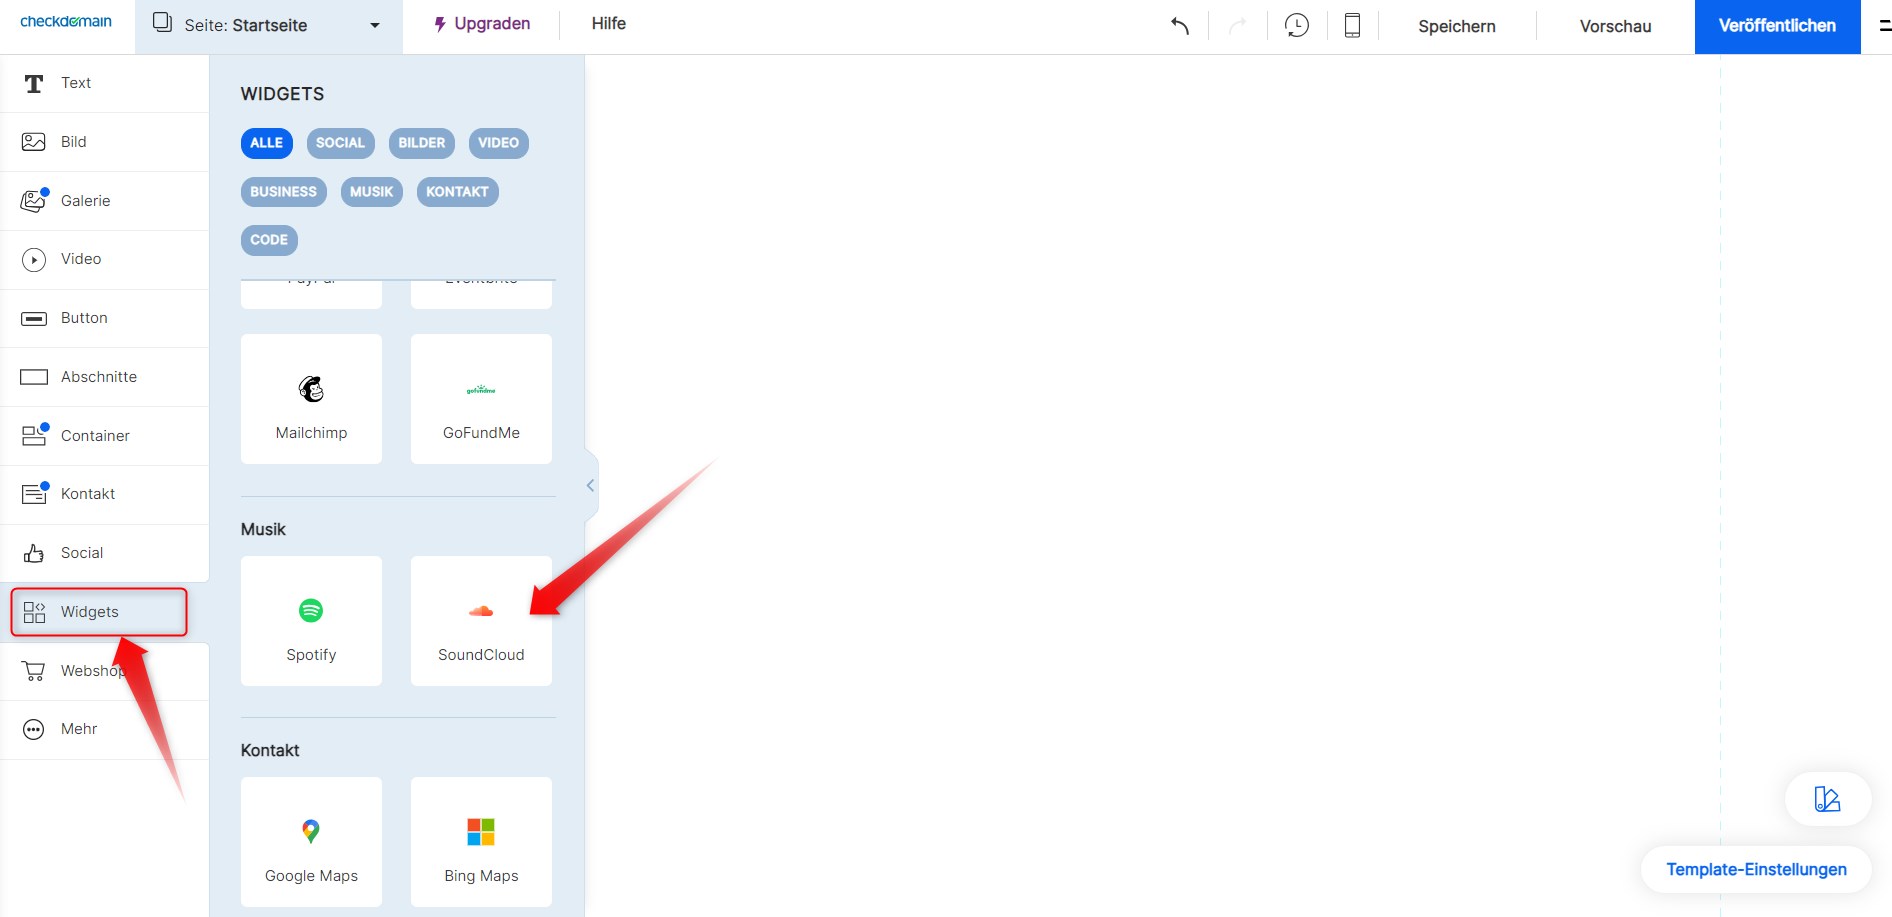Viewport: 1892px width, 917px height.
Task: Click the Veröffentlichen button
Action: point(1777,26)
